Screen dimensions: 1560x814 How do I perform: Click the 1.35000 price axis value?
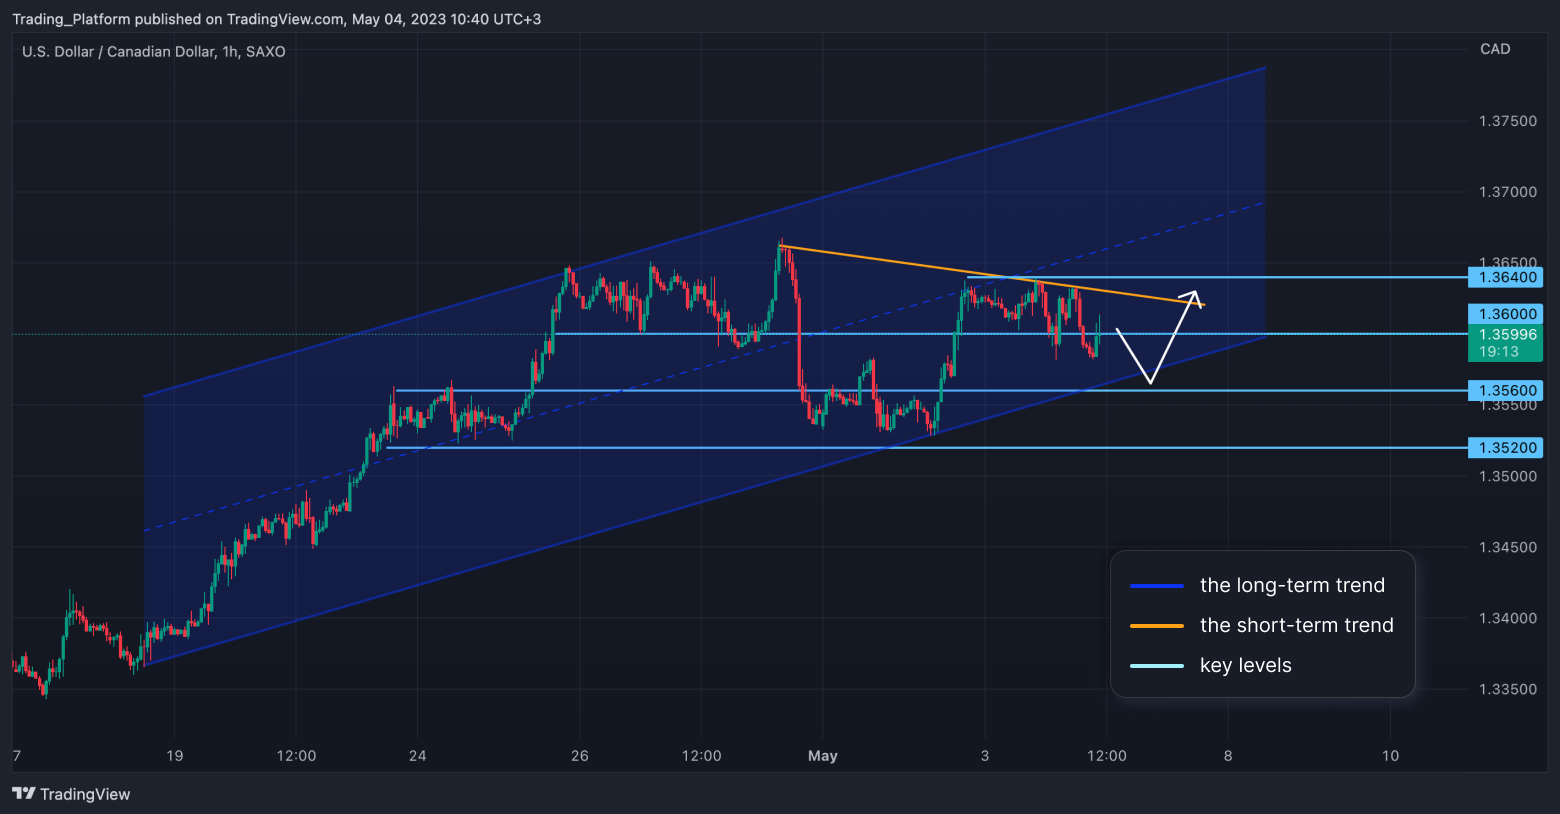click(1508, 476)
